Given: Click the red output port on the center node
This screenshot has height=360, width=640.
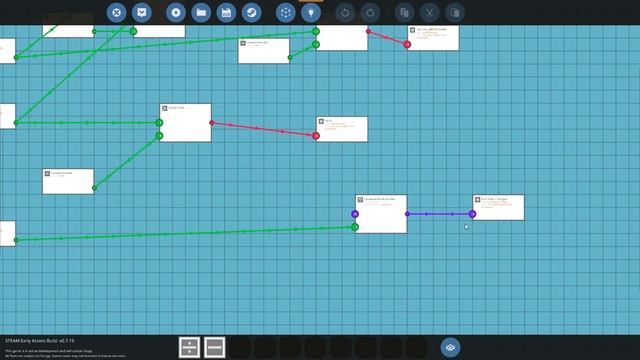Looking at the screenshot, I should pos(211,122).
